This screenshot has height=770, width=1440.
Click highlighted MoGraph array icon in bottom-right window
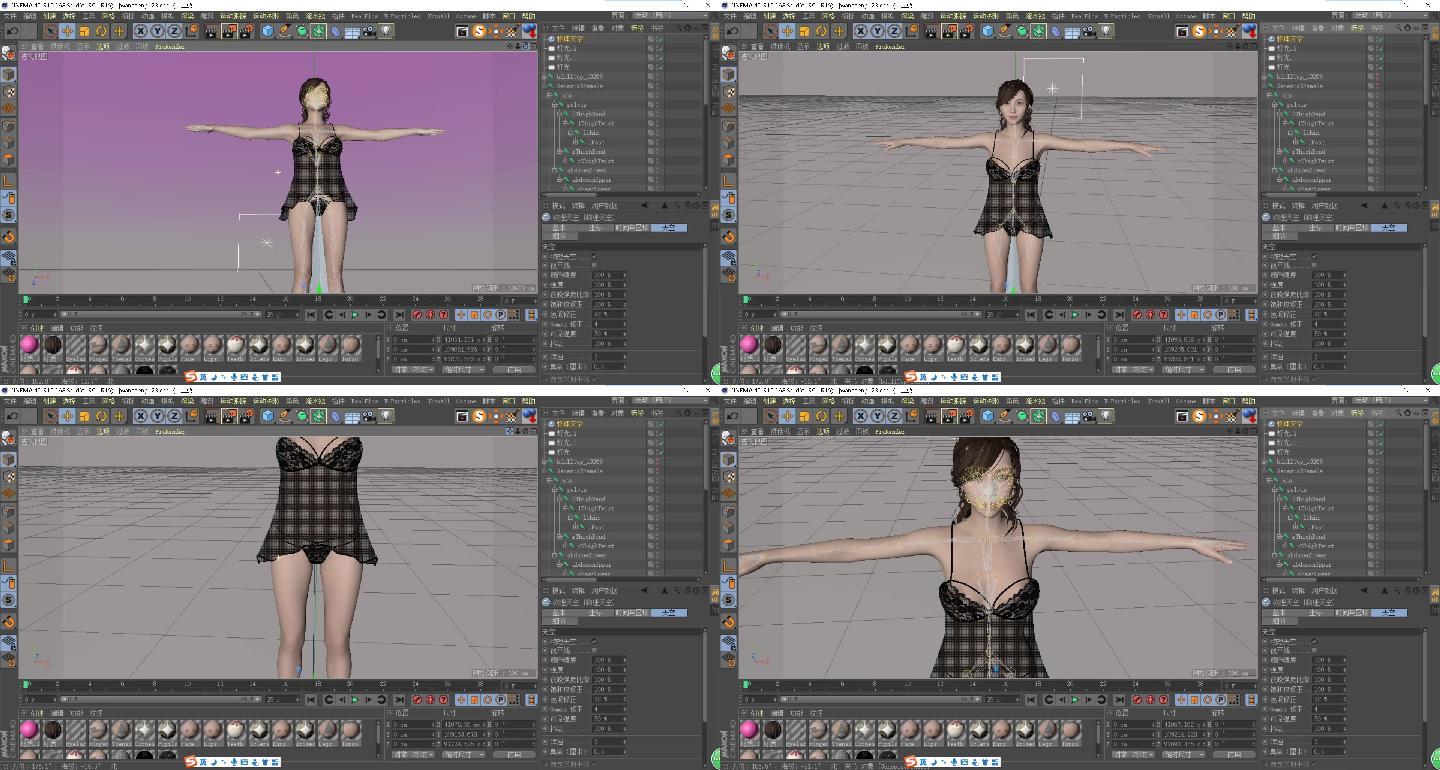(x=1039, y=416)
